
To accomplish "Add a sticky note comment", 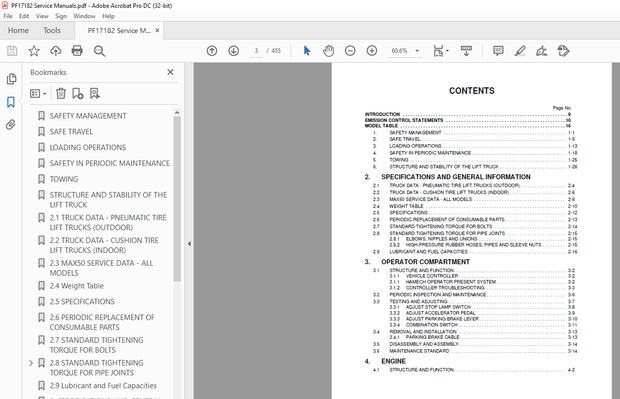I will click(x=498, y=51).
